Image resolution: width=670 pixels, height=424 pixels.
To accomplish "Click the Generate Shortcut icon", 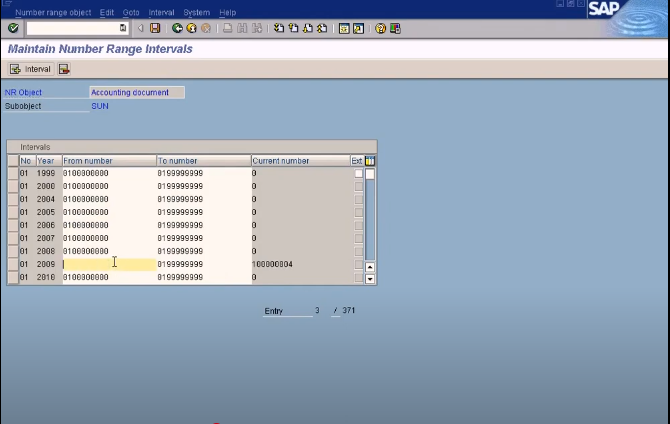I will [x=359, y=28].
